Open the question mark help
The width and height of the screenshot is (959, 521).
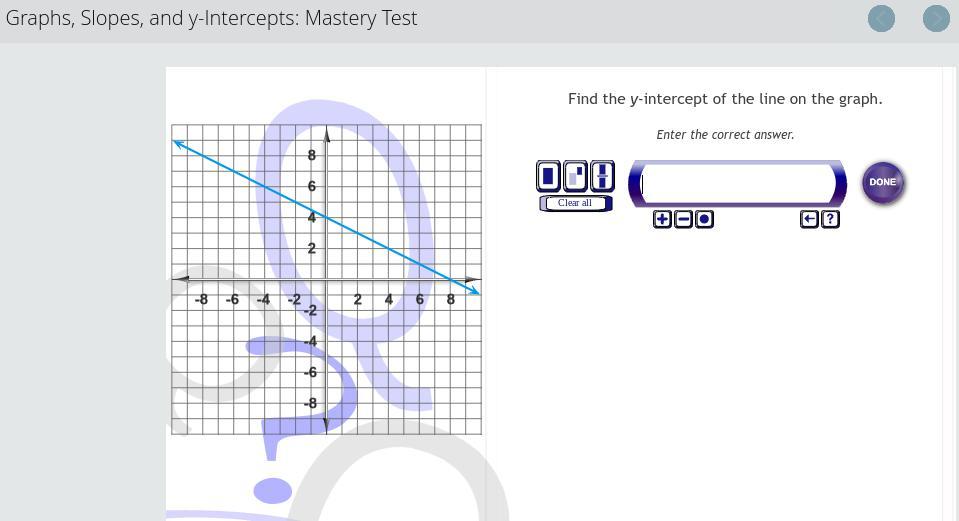click(x=830, y=219)
